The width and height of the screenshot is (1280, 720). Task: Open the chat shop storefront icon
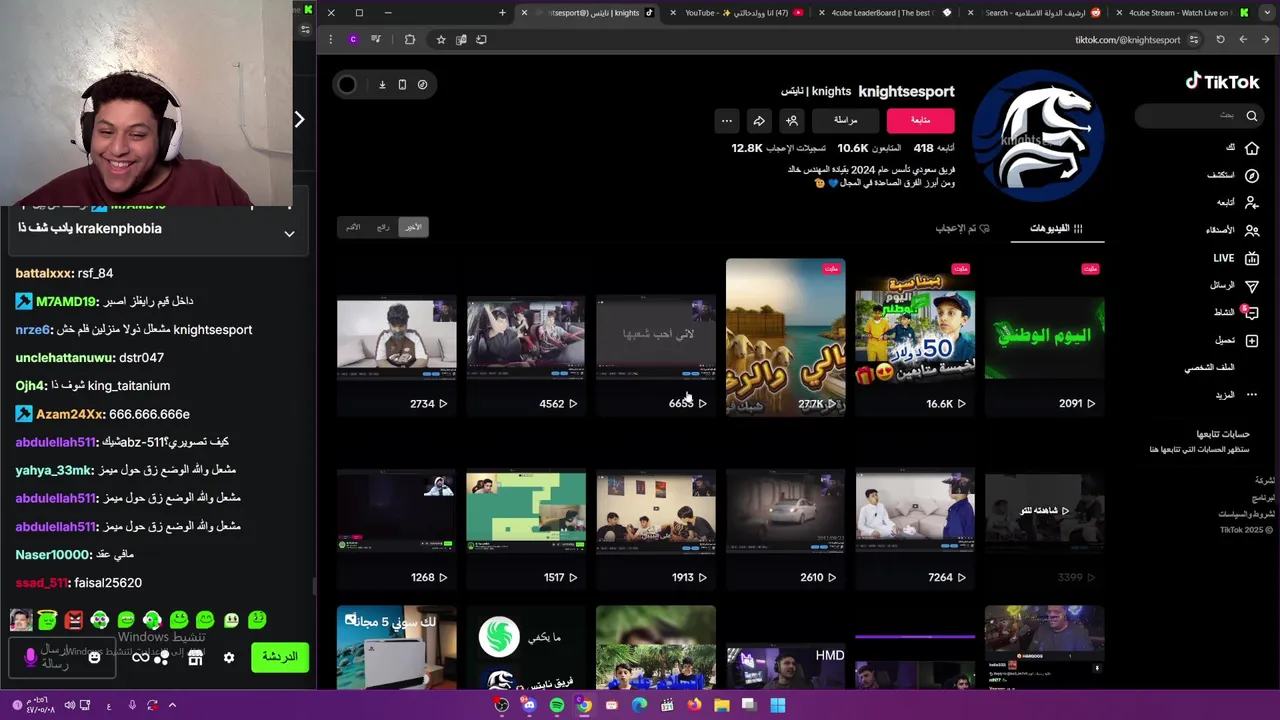tap(195, 657)
